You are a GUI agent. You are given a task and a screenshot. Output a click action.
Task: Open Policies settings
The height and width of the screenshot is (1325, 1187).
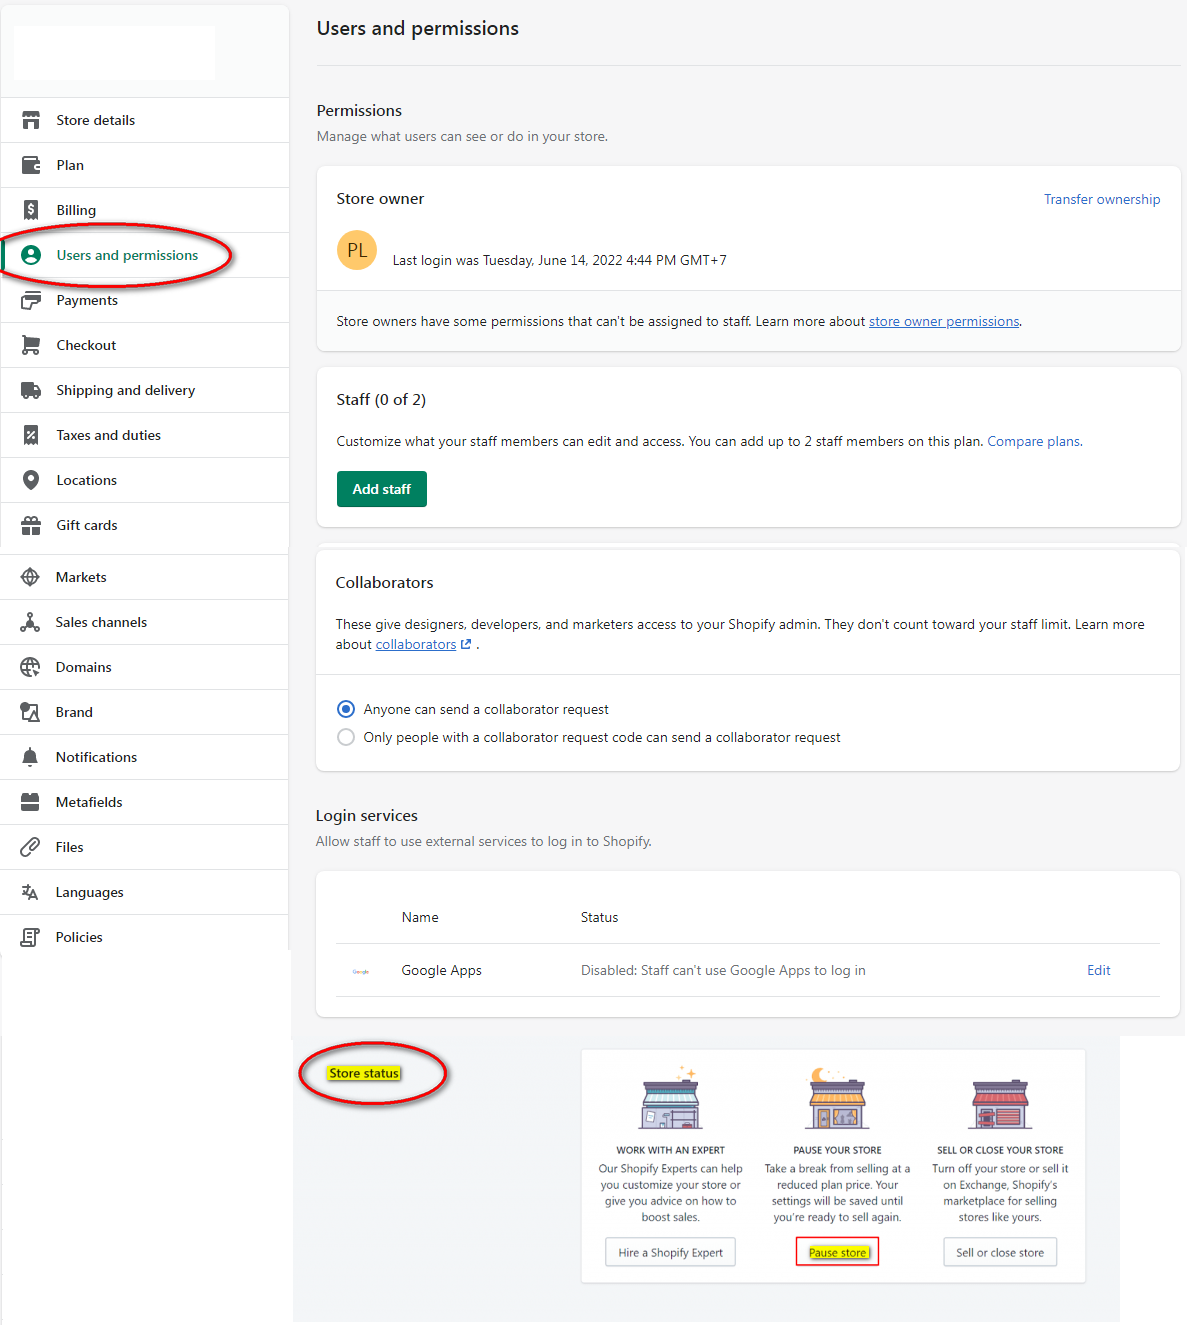click(145, 937)
